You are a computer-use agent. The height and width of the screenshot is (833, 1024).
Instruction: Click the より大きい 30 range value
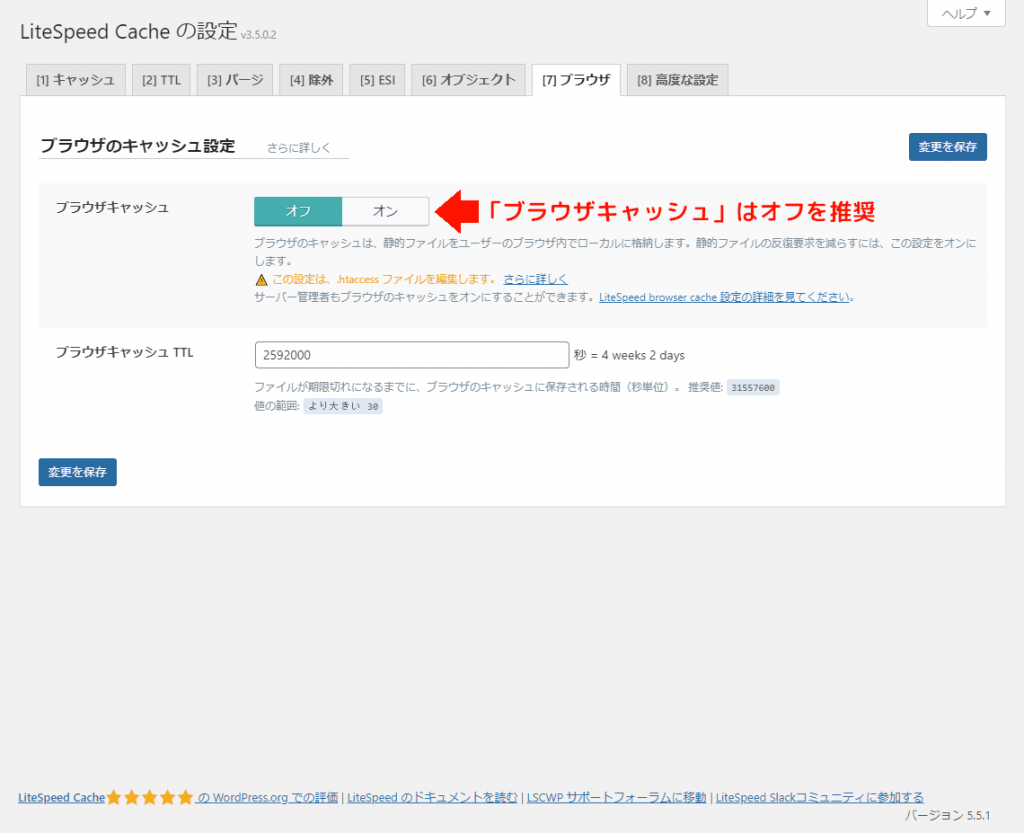point(343,406)
